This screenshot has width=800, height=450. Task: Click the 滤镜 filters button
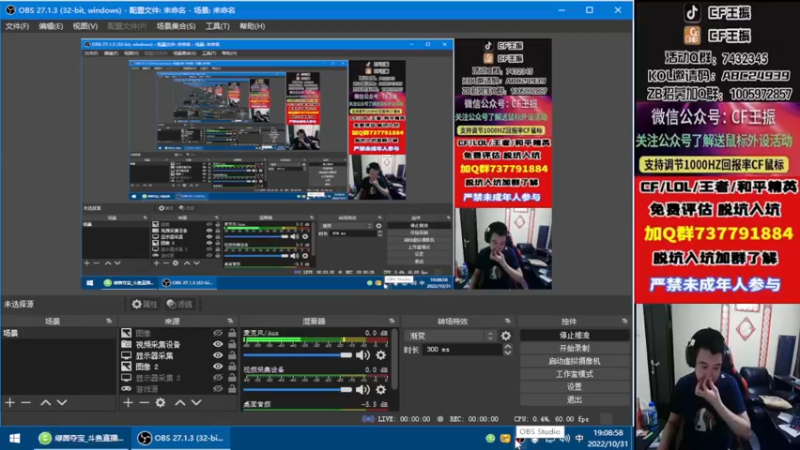pos(180,304)
